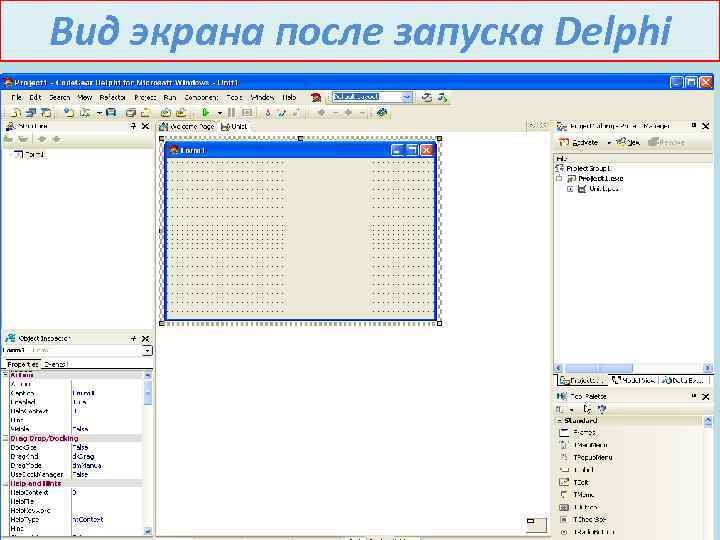
Task: Click the Delphi helmet icon in menu bar
Action: coord(316,97)
